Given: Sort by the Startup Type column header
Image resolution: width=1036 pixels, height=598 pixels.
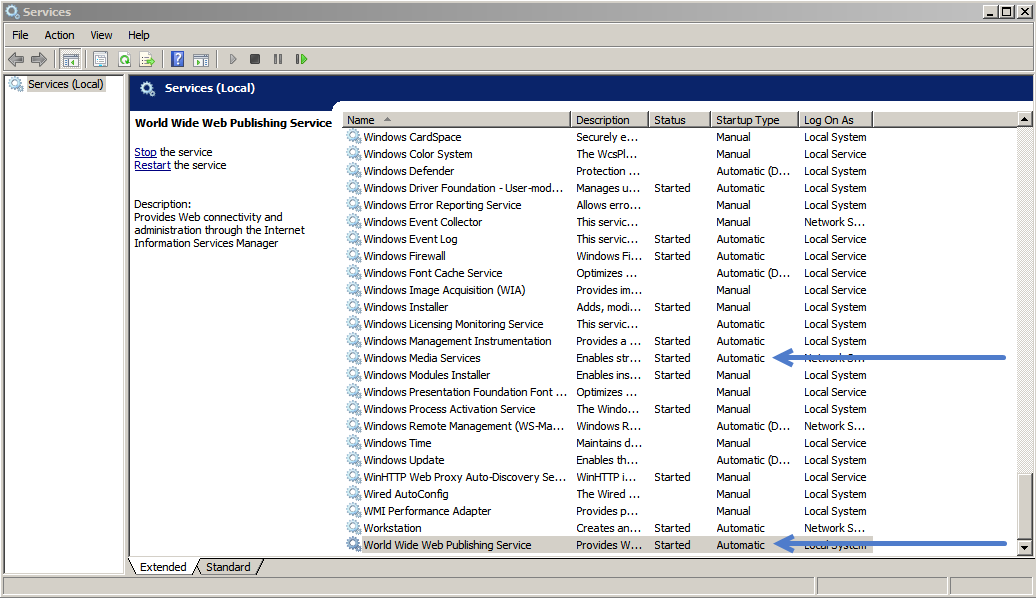Looking at the screenshot, I should [x=755, y=120].
